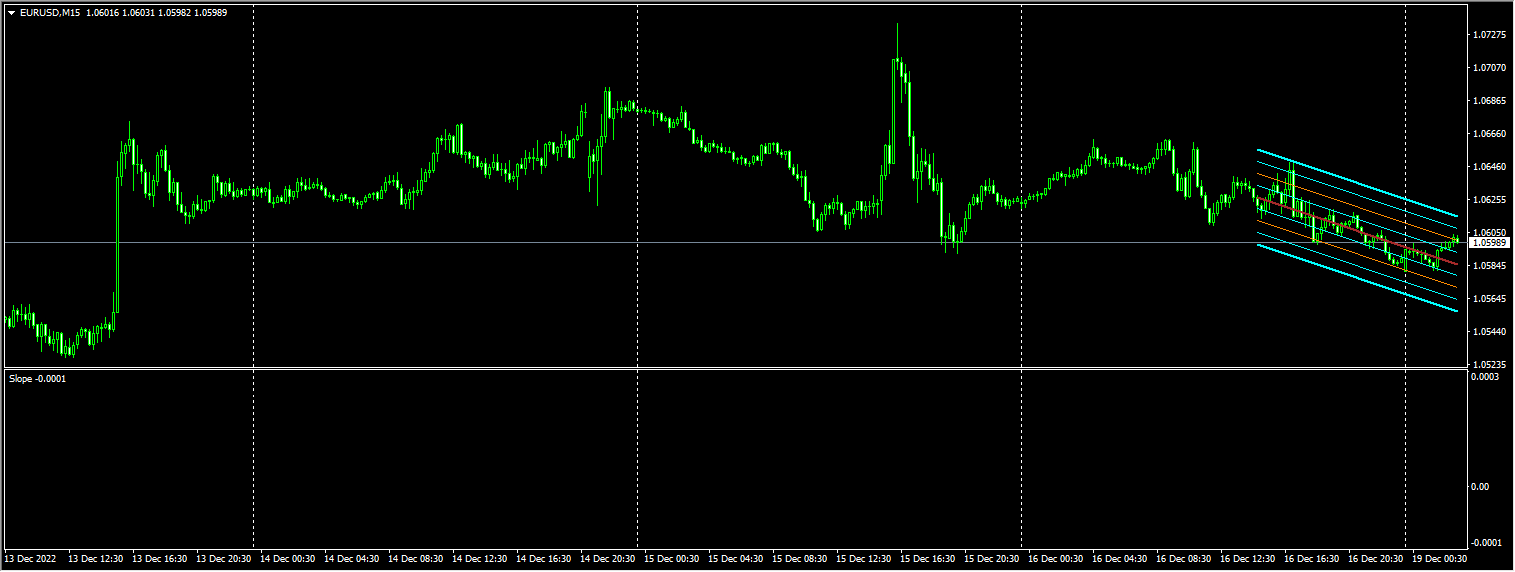Click the 16 Dec 16:30 time label
This screenshot has width=1515, height=572.
coord(1312,559)
